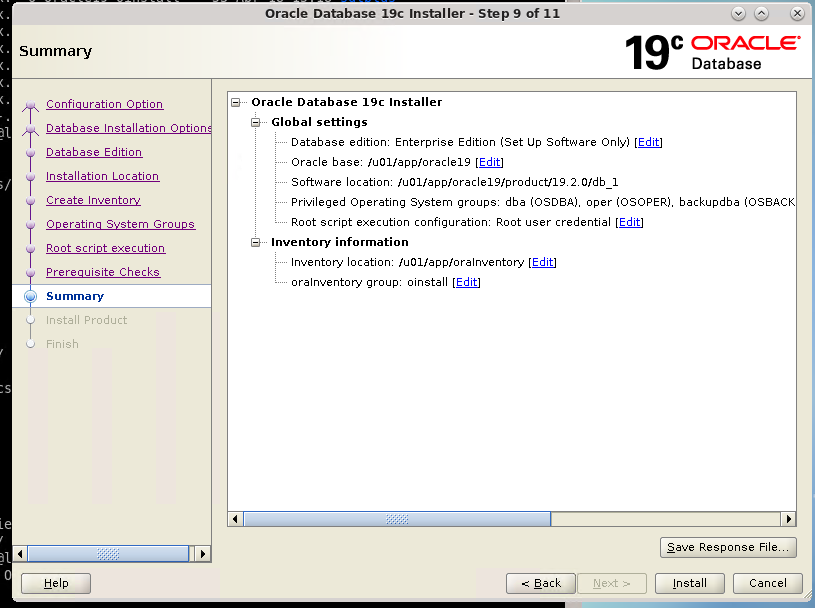Screen dimensions: 815x608
Task: Collapse the Oracle Database 19c Installer tree node
Action: click(235, 102)
